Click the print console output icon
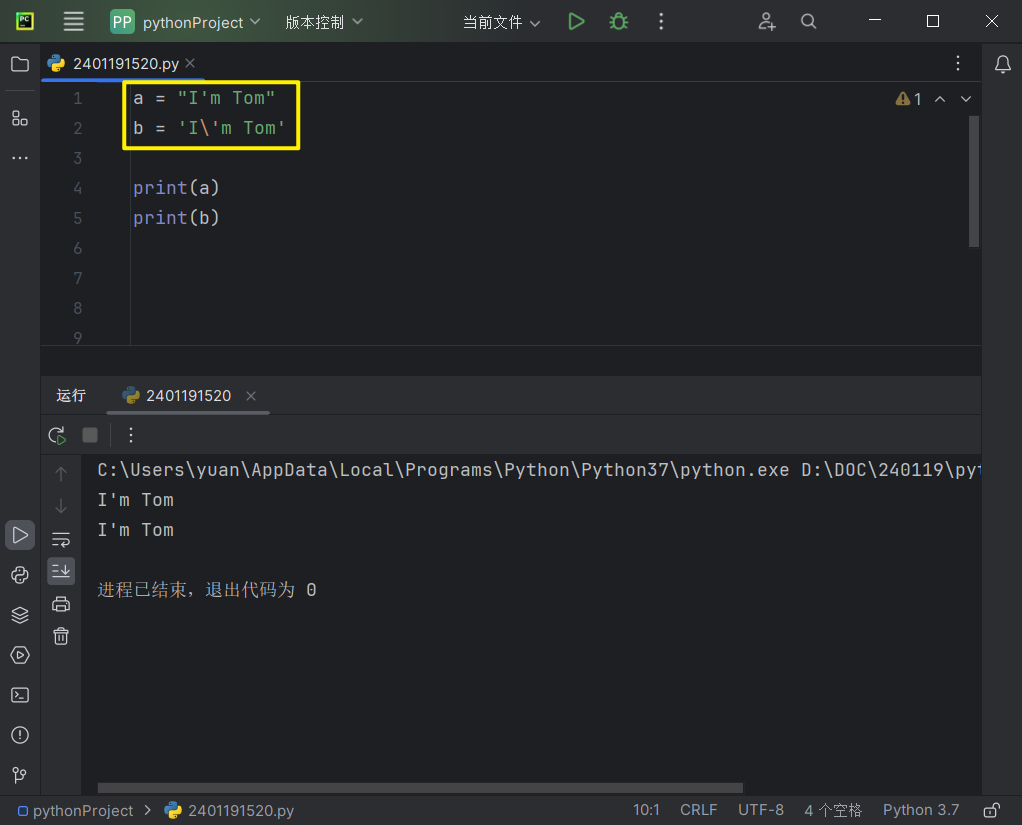The width and height of the screenshot is (1022, 825). click(61, 604)
